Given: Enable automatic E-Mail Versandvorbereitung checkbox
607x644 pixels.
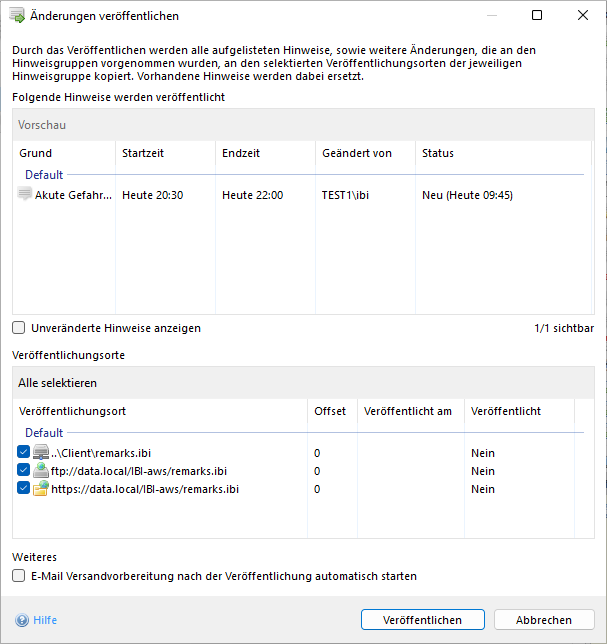Looking at the screenshot, I should (19, 576).
